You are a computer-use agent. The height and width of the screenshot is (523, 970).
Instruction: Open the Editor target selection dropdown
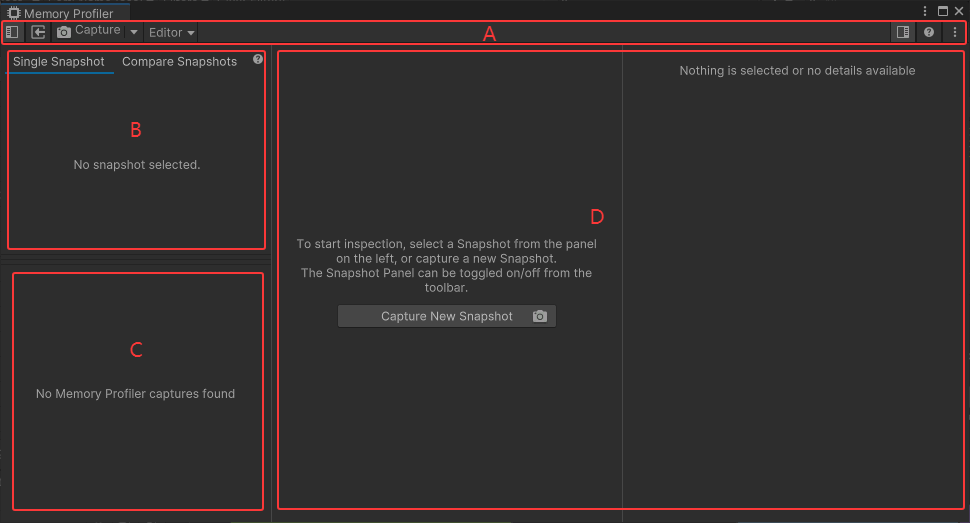(172, 33)
